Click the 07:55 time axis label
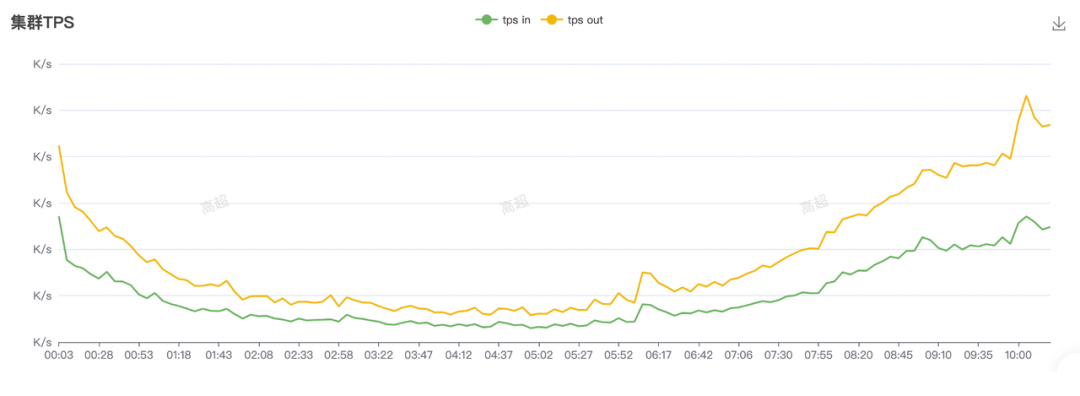 [x=818, y=355]
